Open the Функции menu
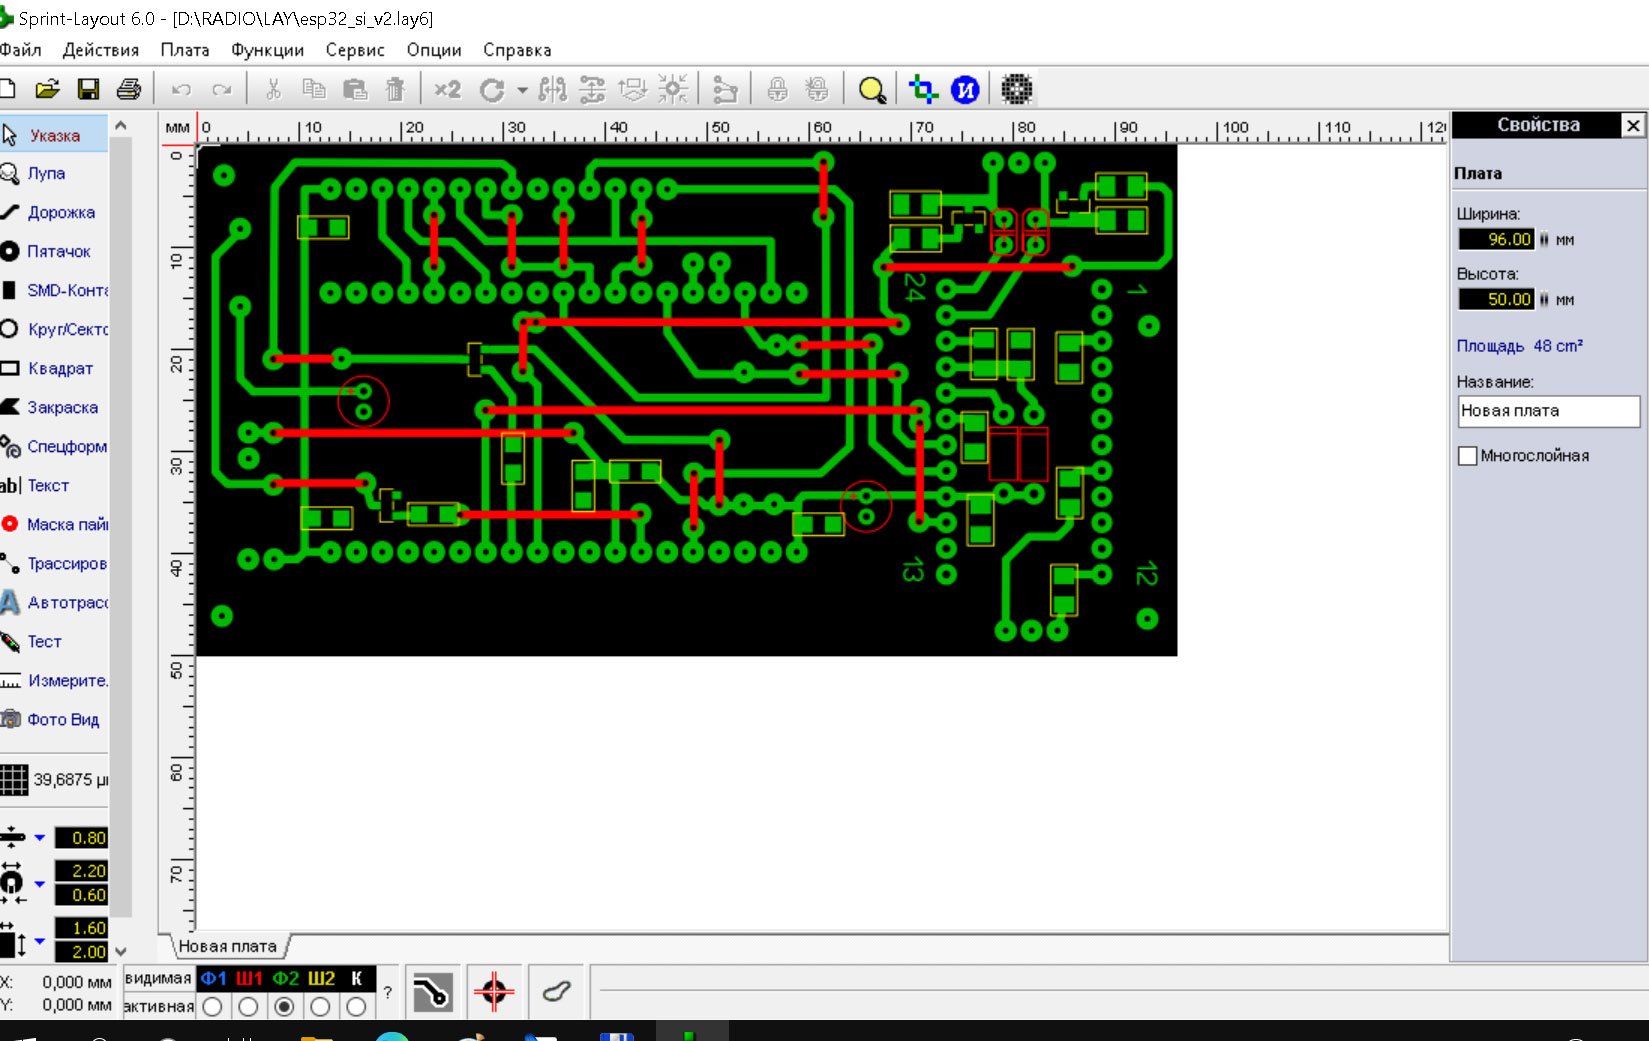Screen dimensions: 1649x1041 pyautogui.click(x=267, y=50)
